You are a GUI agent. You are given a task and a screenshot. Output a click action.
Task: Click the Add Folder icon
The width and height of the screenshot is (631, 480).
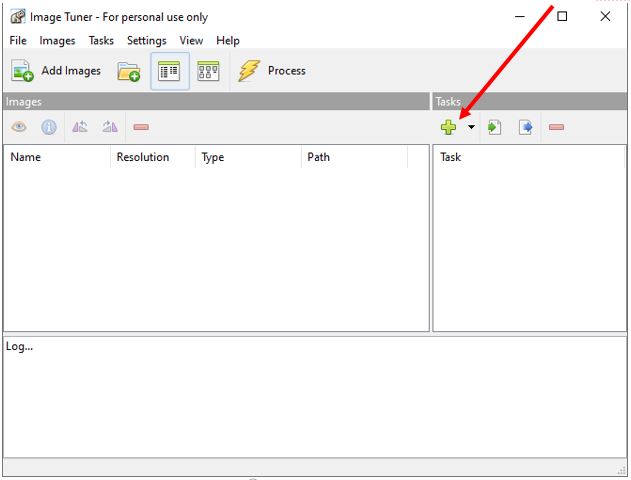(x=128, y=71)
